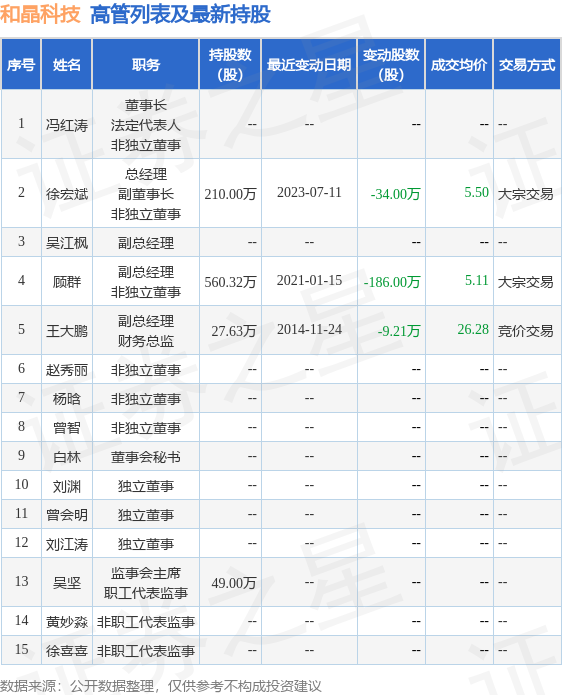Click 吴坚's 监事会主席 position cell

point(146,582)
